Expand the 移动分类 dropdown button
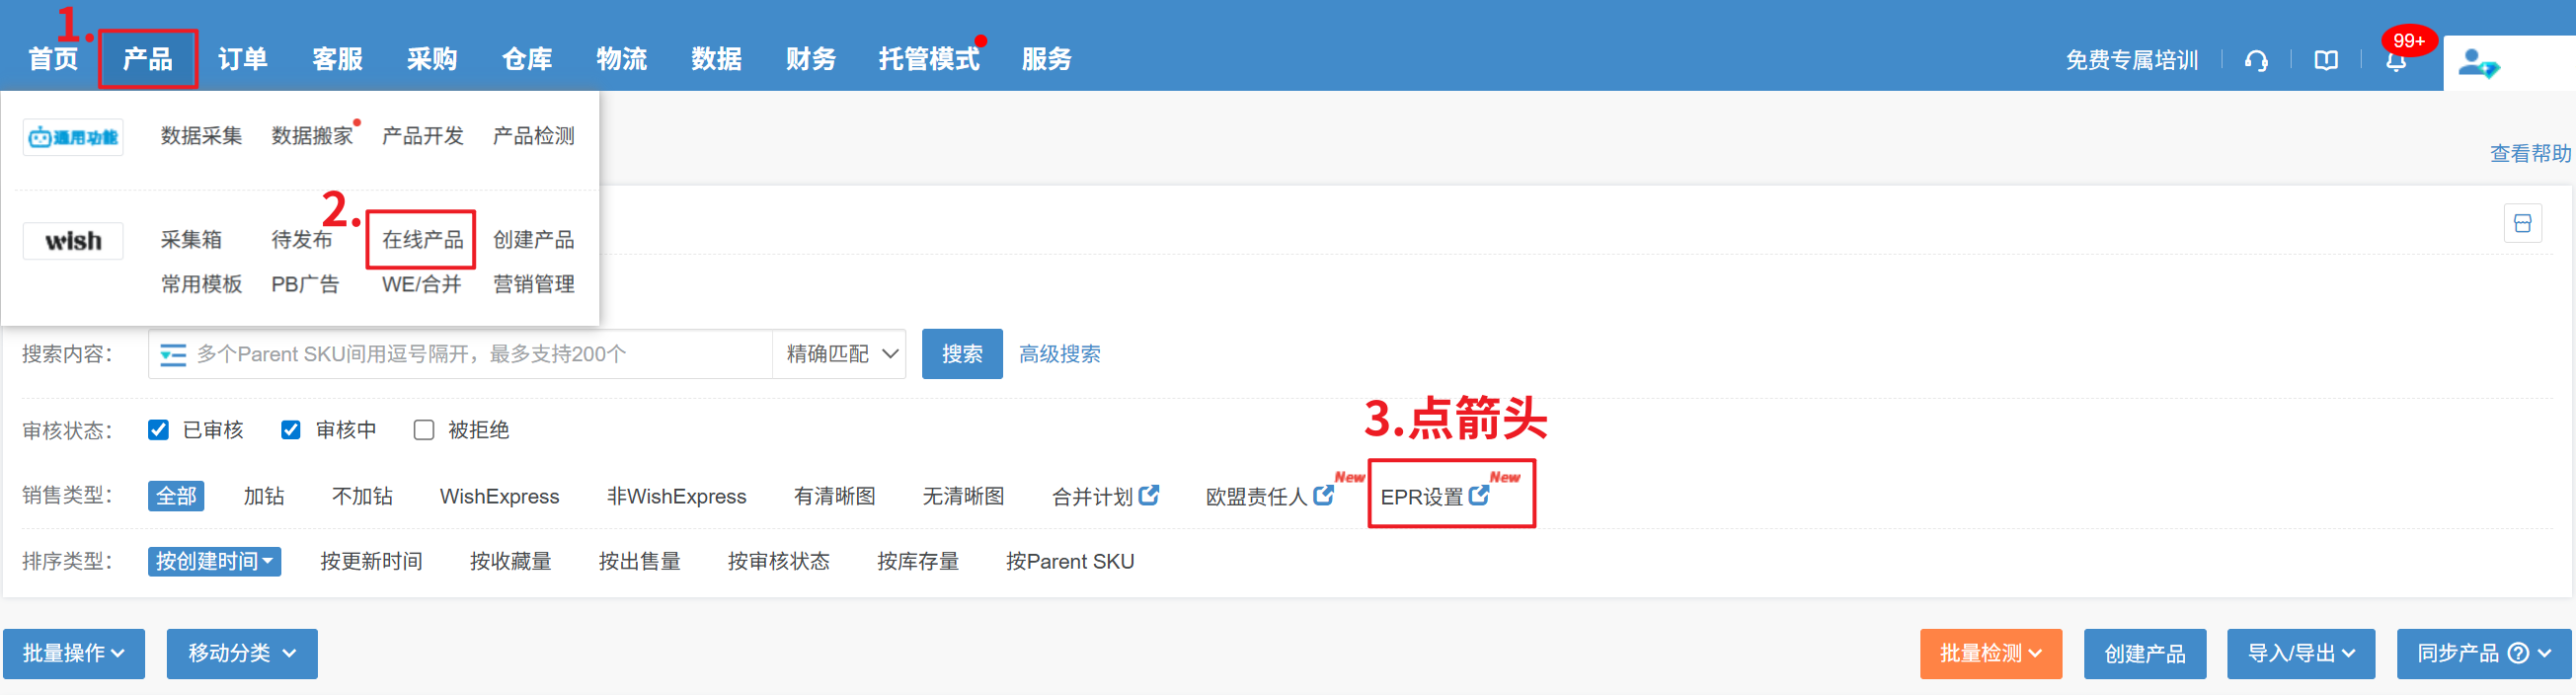Image resolution: width=2576 pixels, height=695 pixels. point(242,653)
